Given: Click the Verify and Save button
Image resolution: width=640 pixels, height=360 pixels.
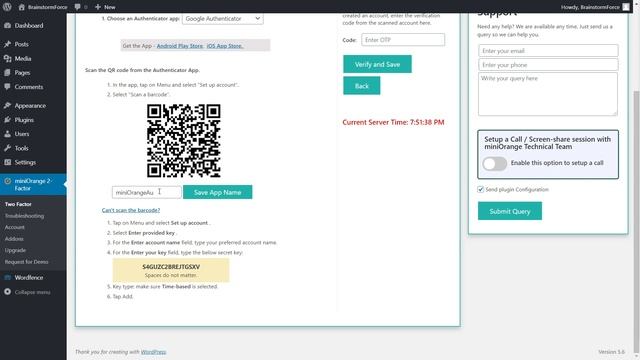Looking at the screenshot, I should click(377, 64).
